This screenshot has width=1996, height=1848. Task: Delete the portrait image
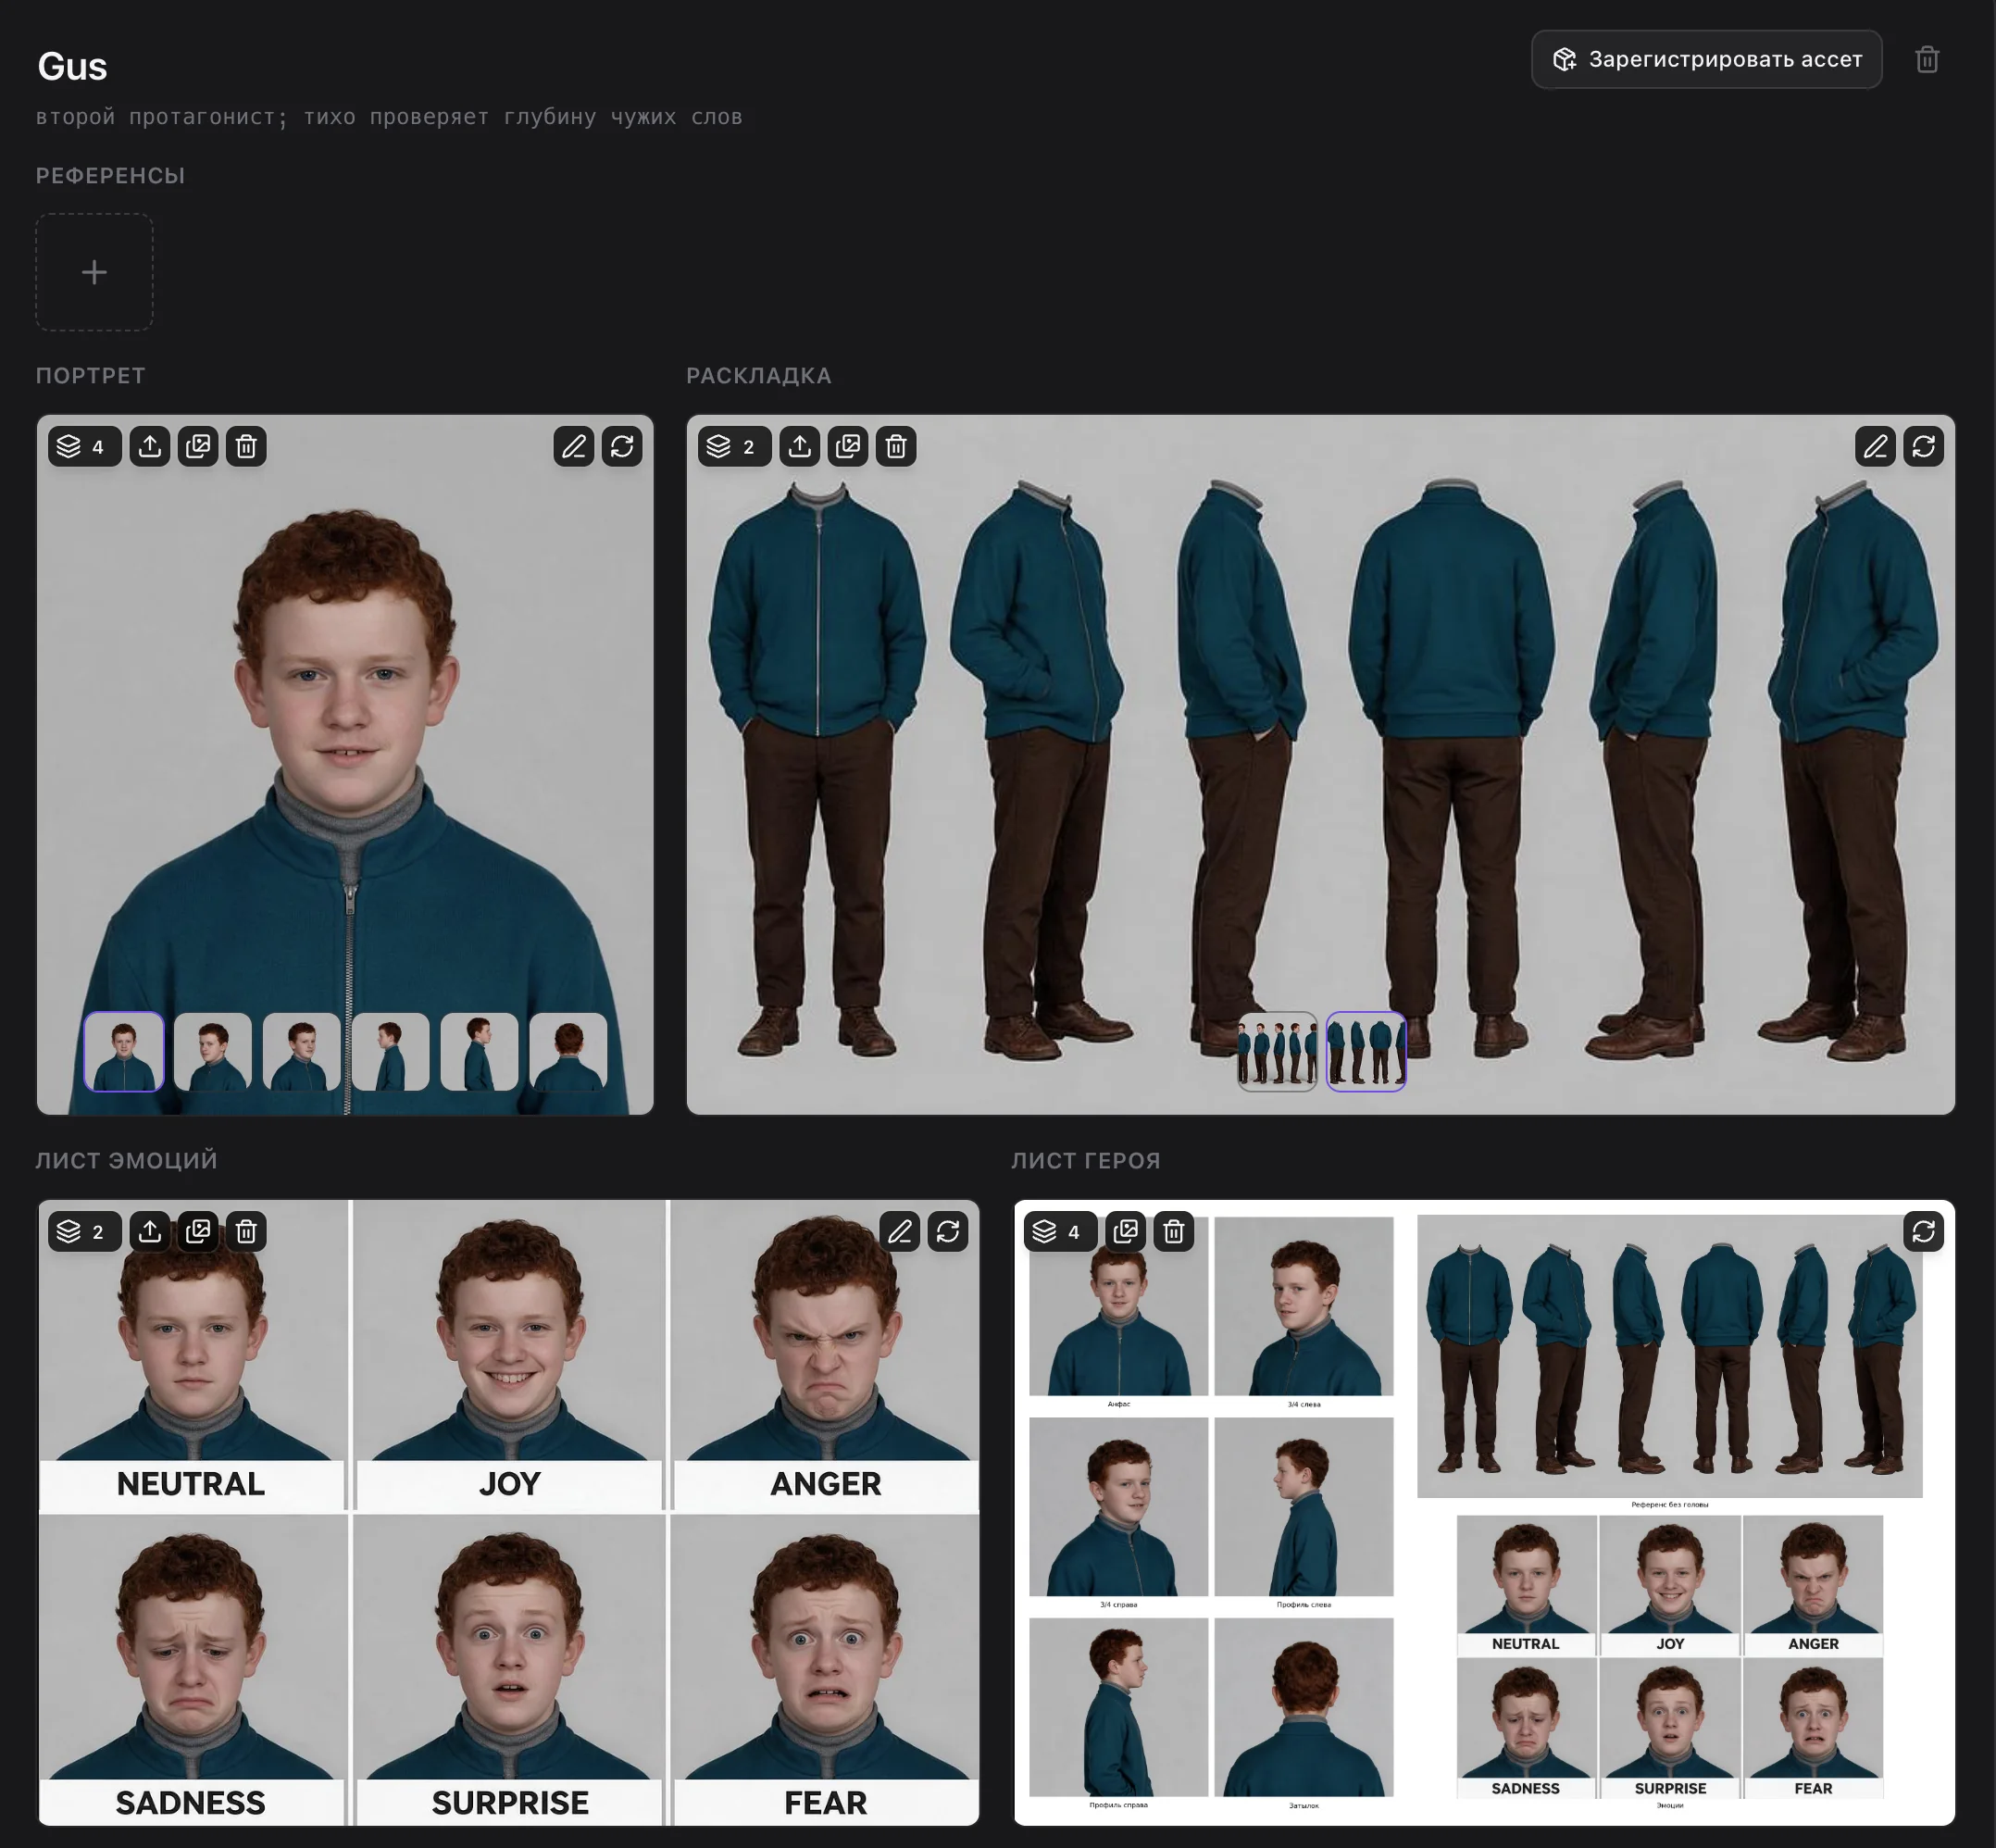[246, 446]
